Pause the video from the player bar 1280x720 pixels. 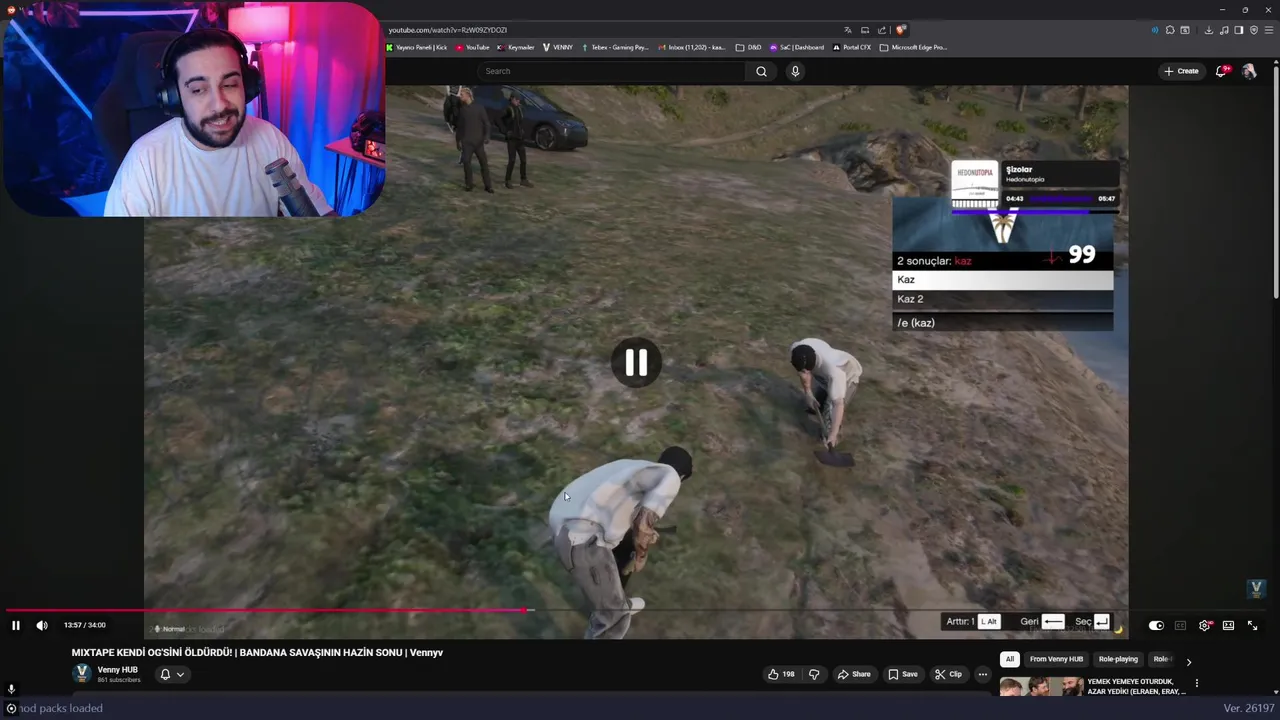click(x=15, y=625)
